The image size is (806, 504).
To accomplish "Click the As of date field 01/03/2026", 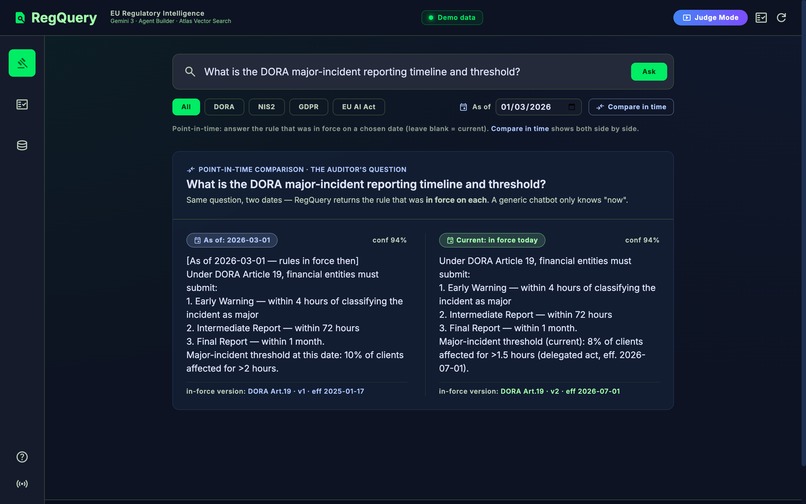I will (x=538, y=107).
